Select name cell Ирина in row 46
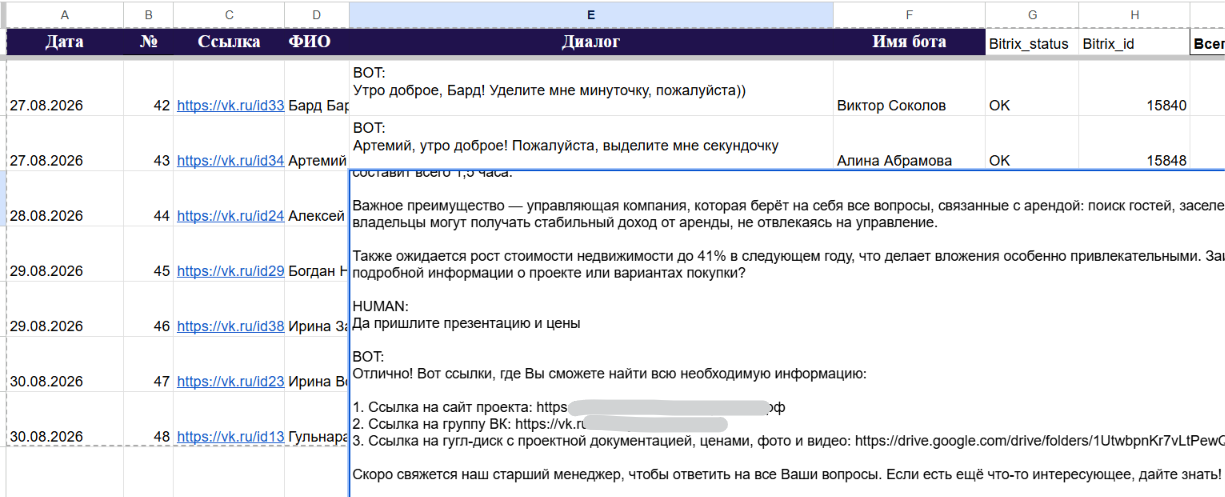This screenshot has height=497, width=1225. tap(317, 309)
